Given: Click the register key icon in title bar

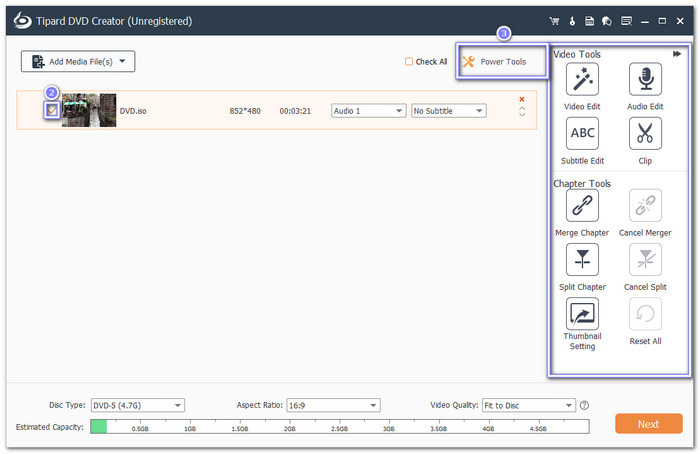Looking at the screenshot, I should (572, 21).
